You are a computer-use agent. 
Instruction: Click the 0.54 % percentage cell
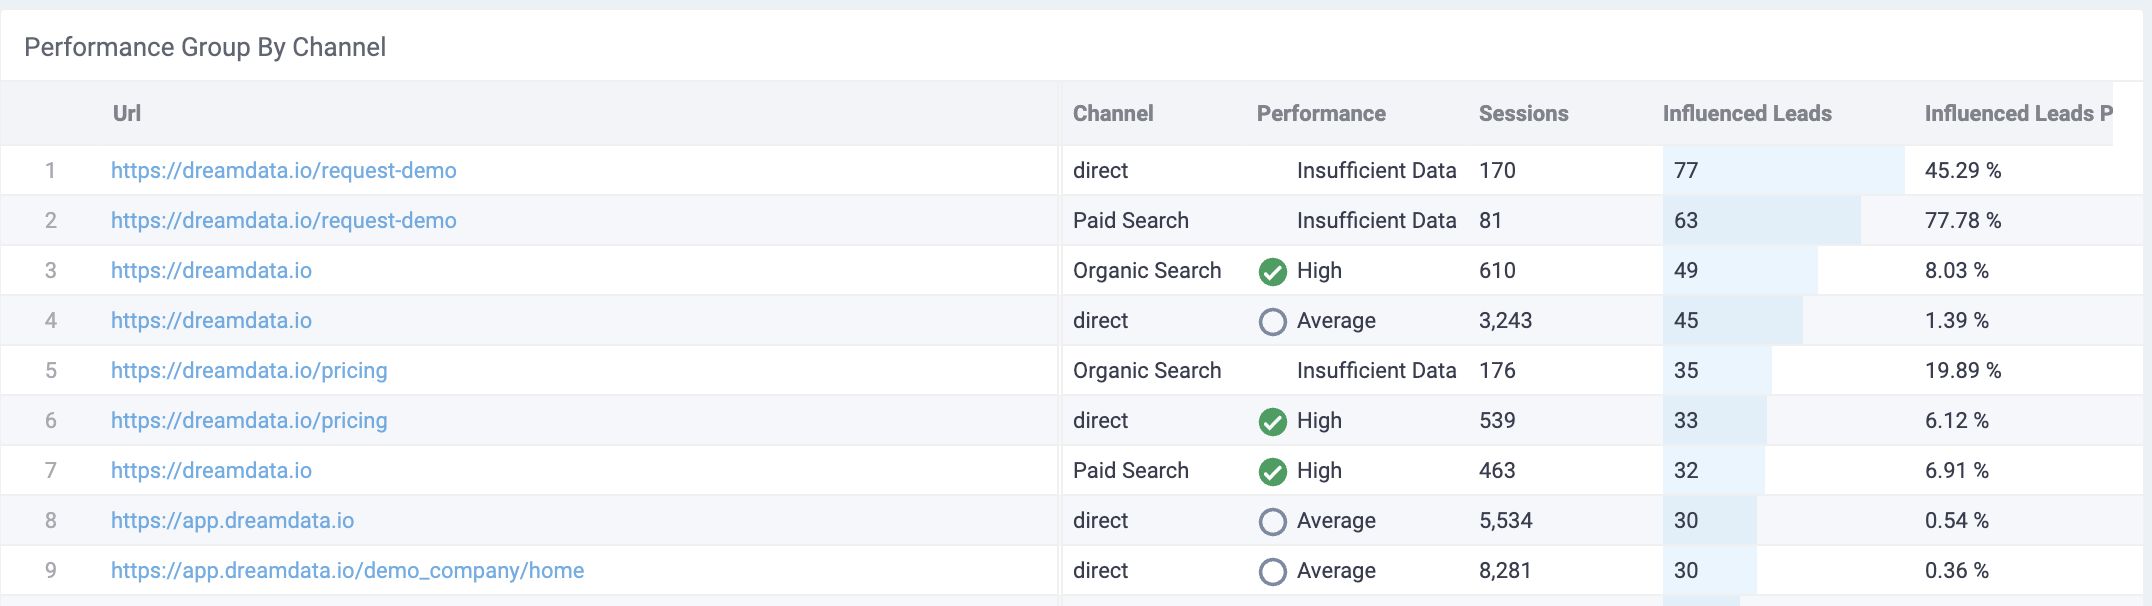[1957, 520]
